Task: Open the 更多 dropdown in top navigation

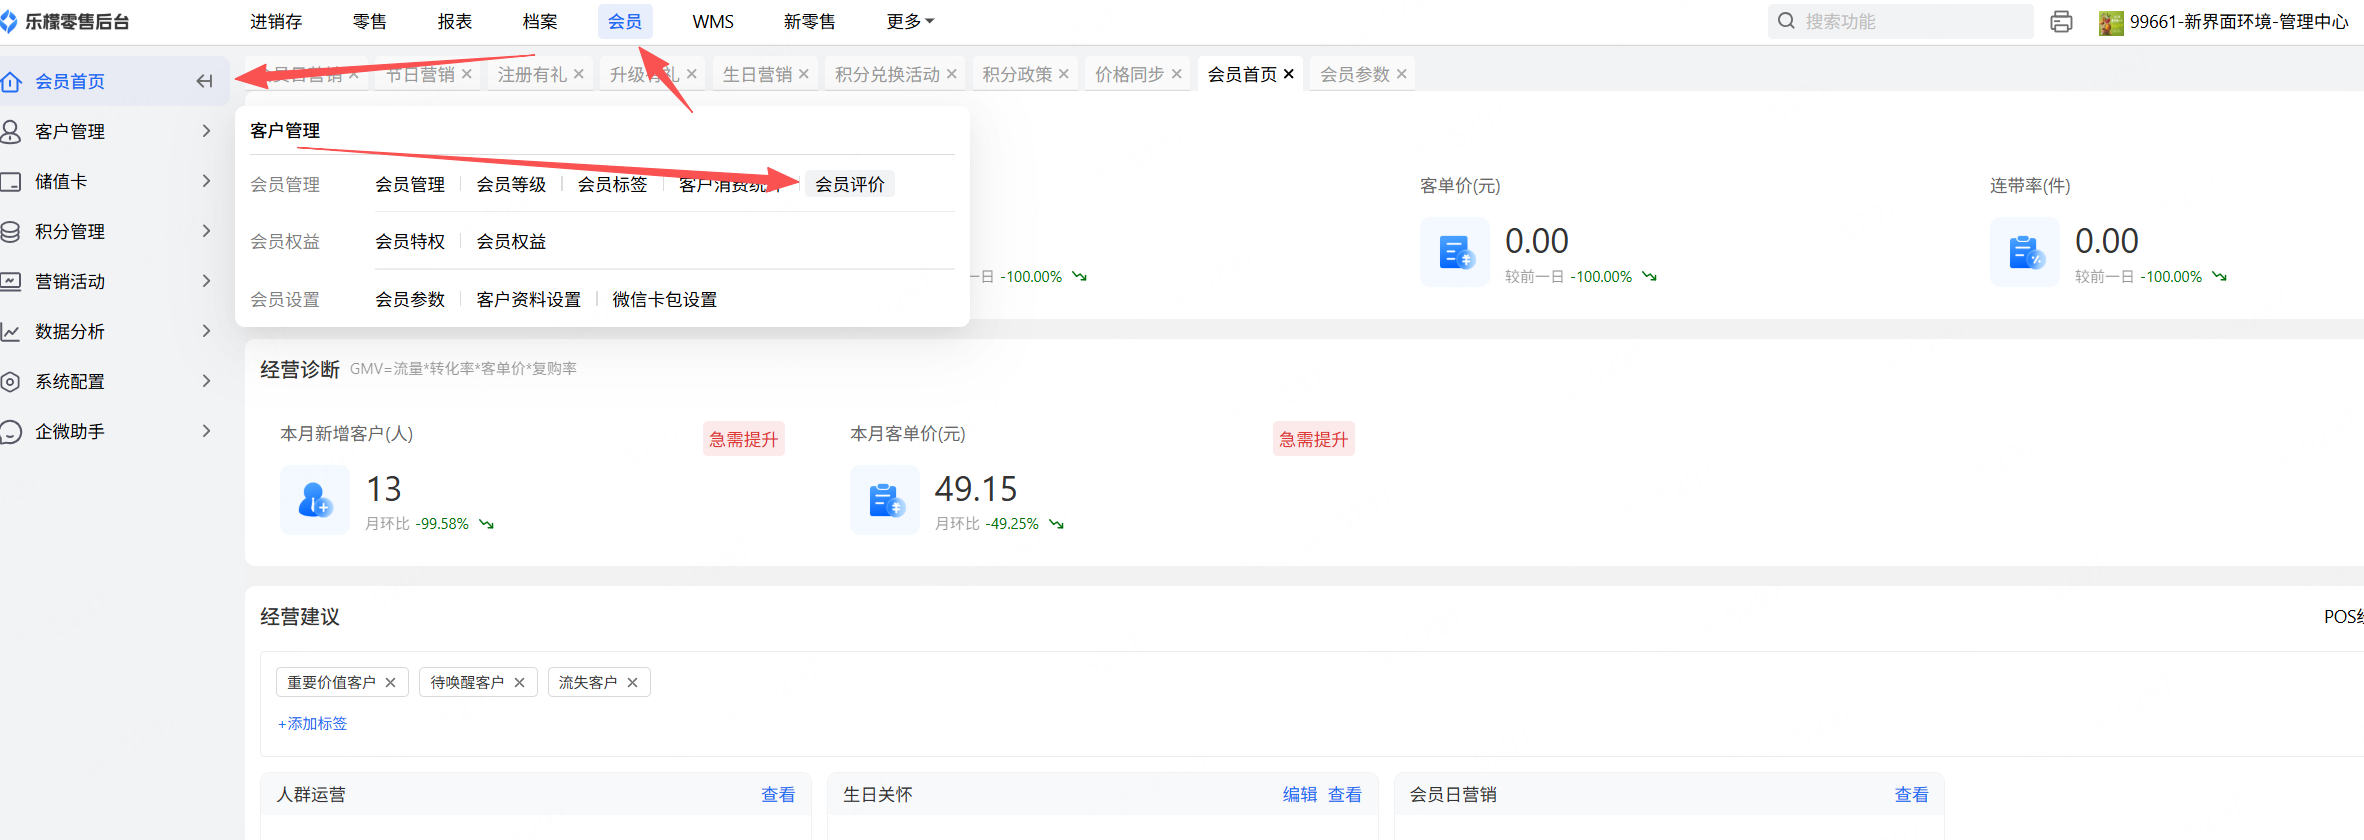Action: coord(910,21)
